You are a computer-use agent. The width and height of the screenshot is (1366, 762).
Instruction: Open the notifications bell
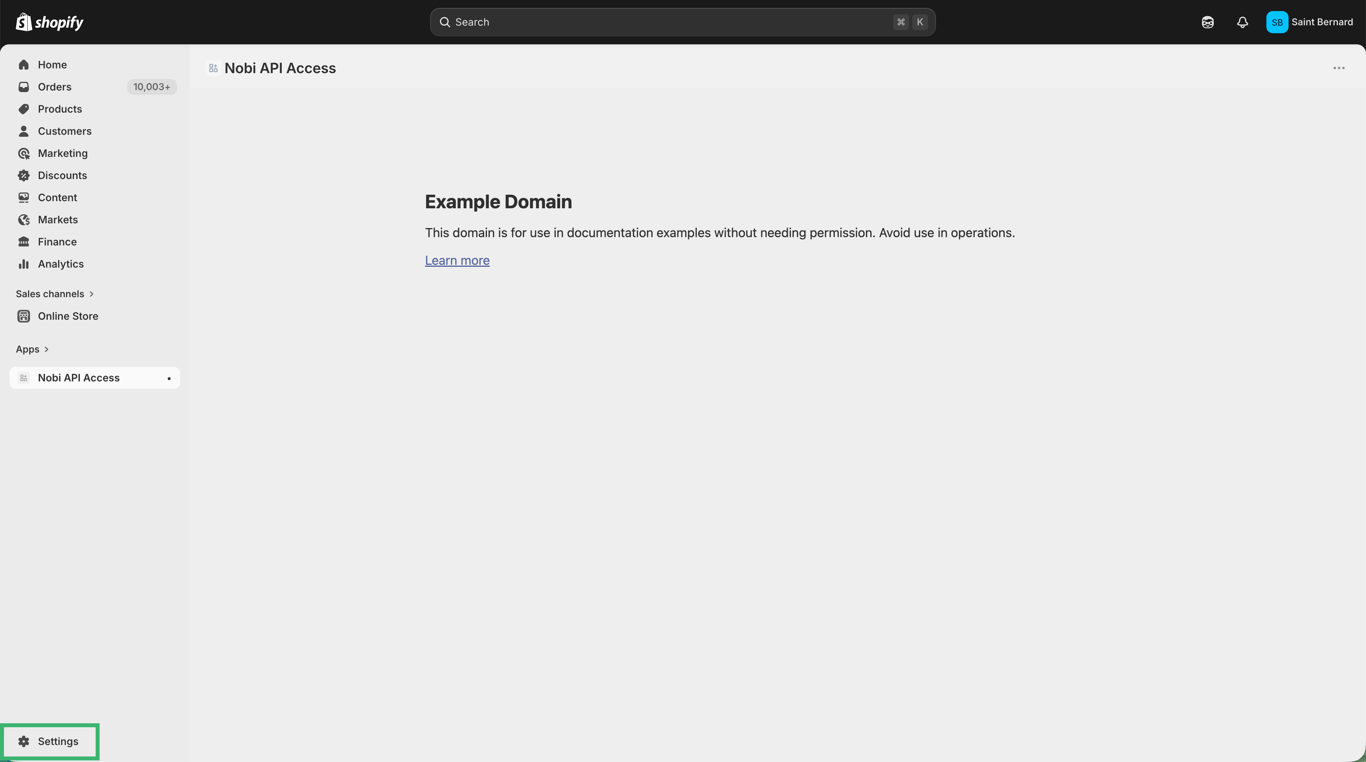click(1243, 22)
